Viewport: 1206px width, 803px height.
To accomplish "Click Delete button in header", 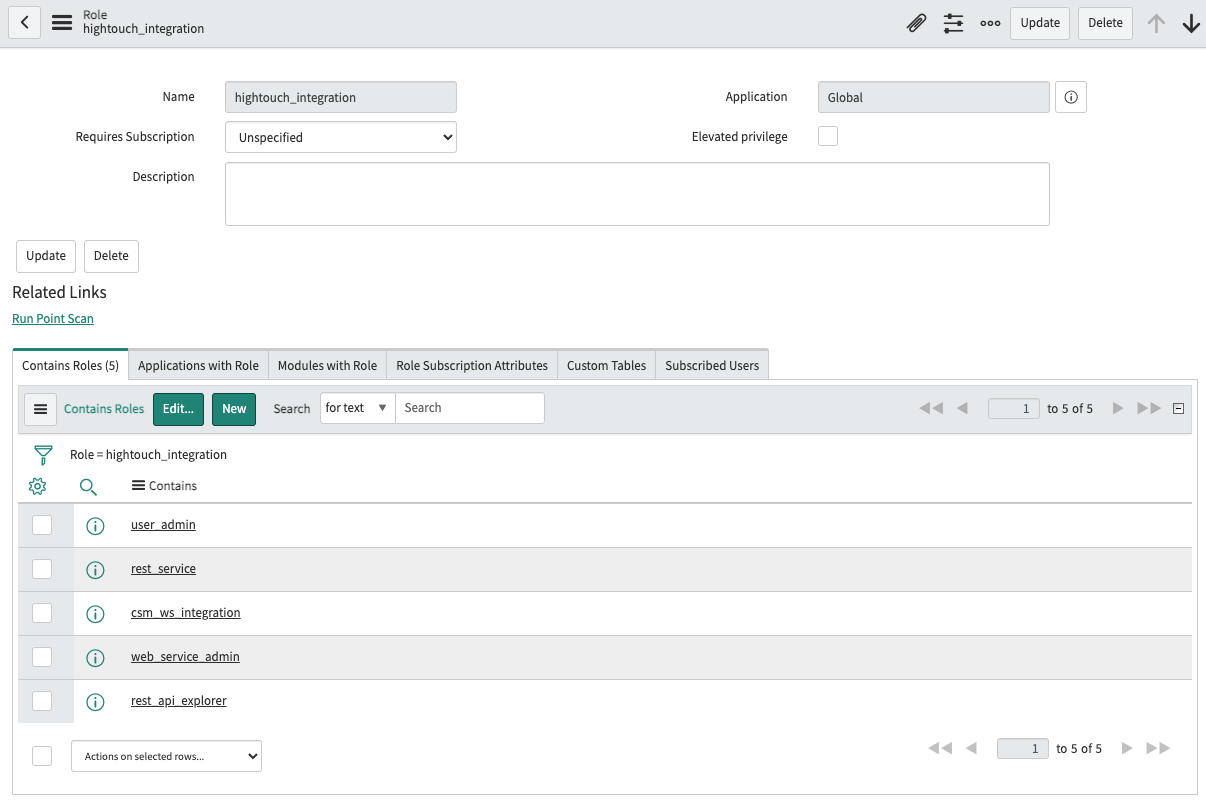I will pyautogui.click(x=1105, y=23).
